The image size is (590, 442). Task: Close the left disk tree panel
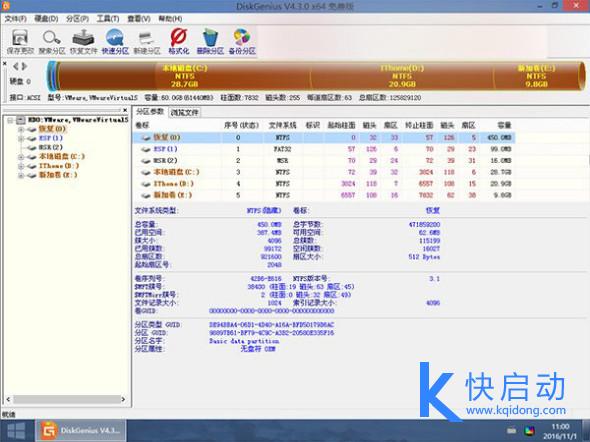125,110
